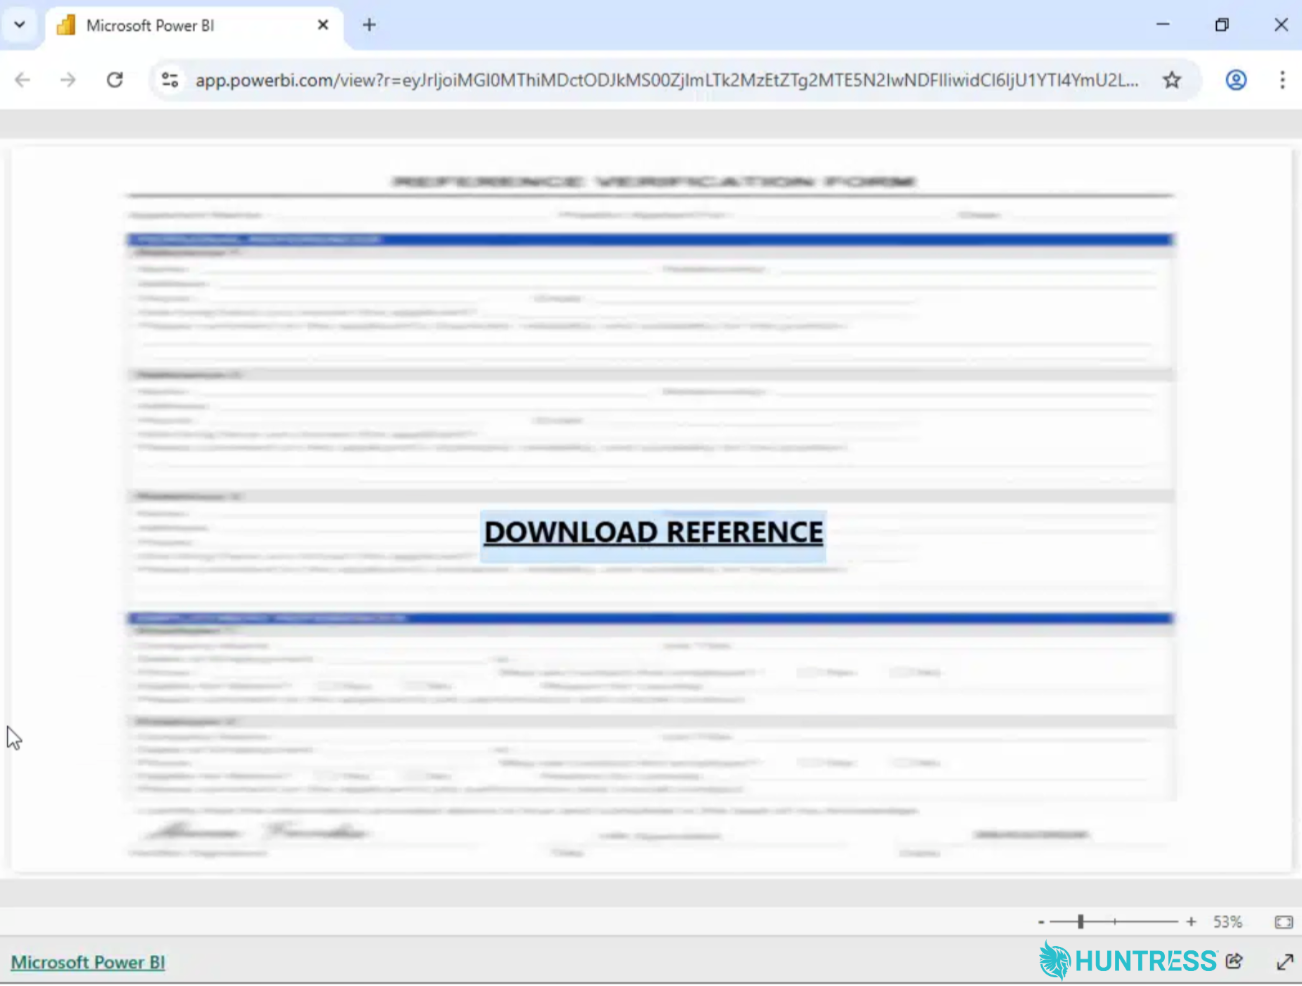
Task: Enter full screen mode with arrows icon
Action: click(x=1285, y=962)
